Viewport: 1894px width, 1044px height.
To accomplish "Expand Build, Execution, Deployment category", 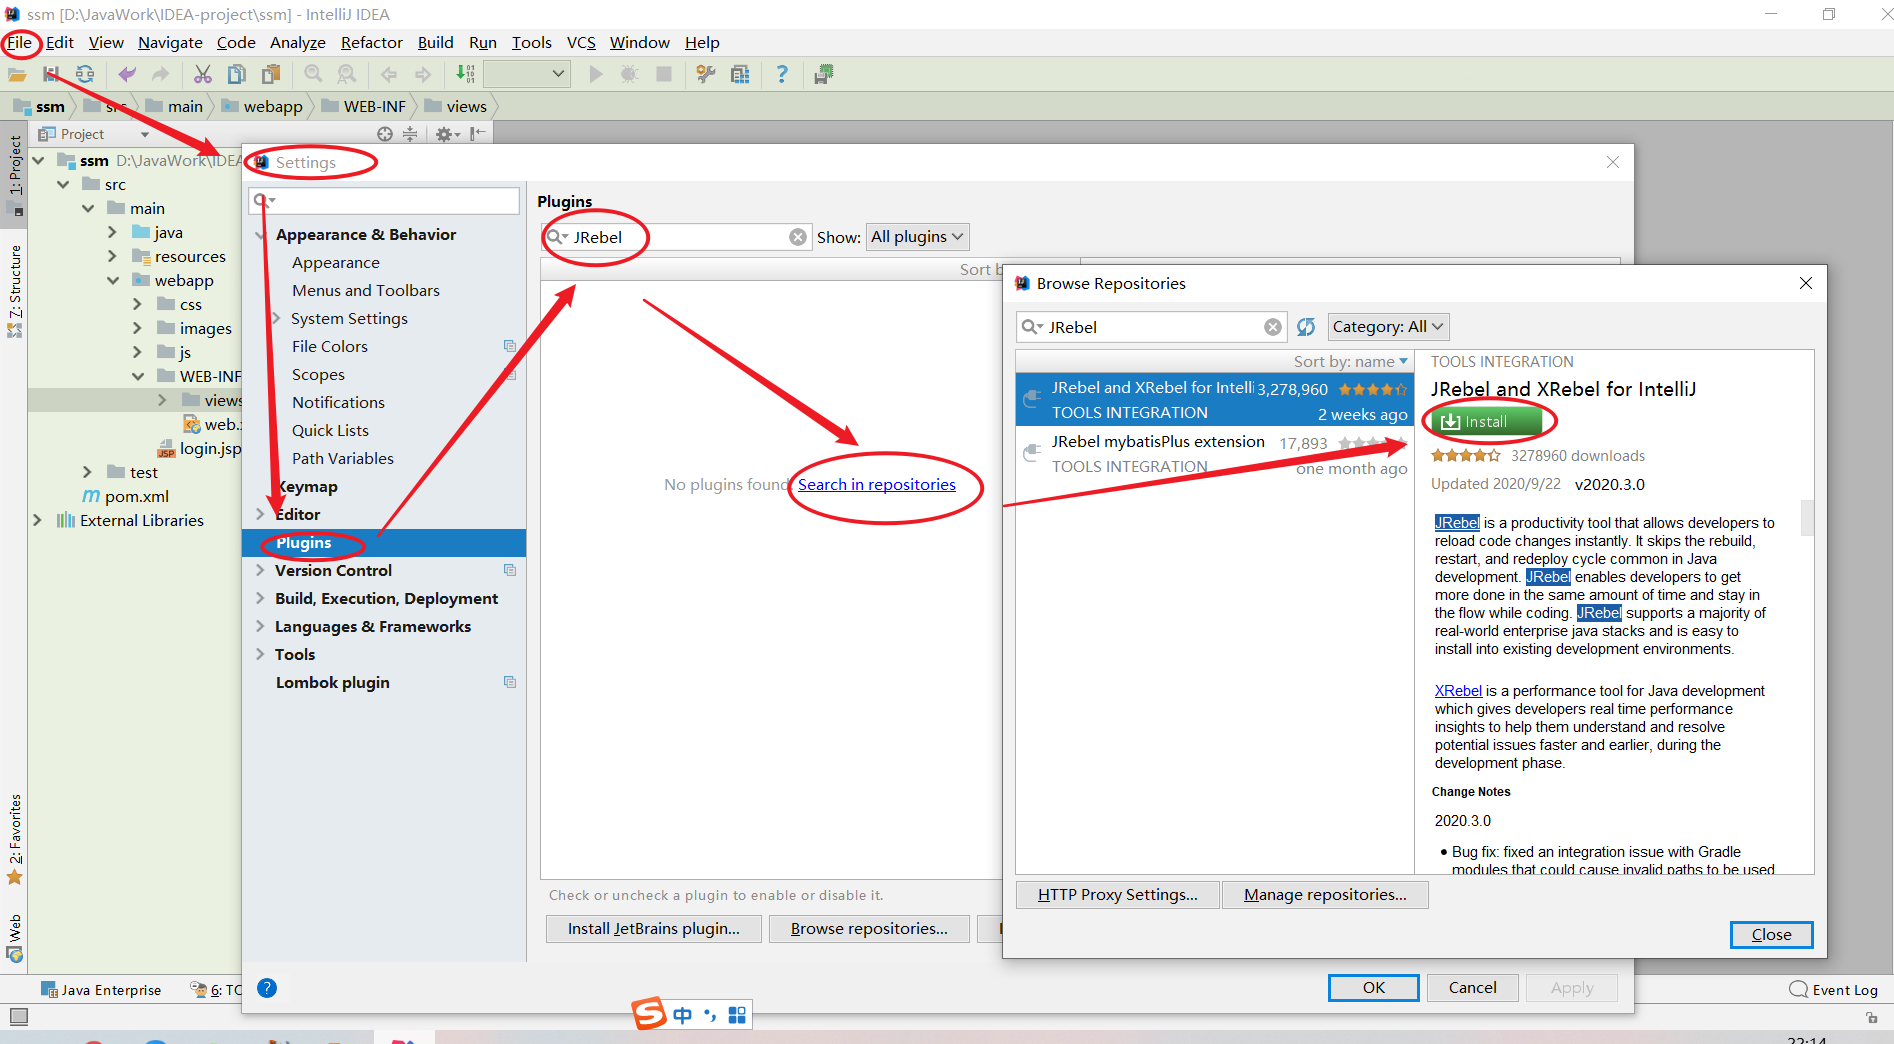I will pyautogui.click(x=260, y=598).
